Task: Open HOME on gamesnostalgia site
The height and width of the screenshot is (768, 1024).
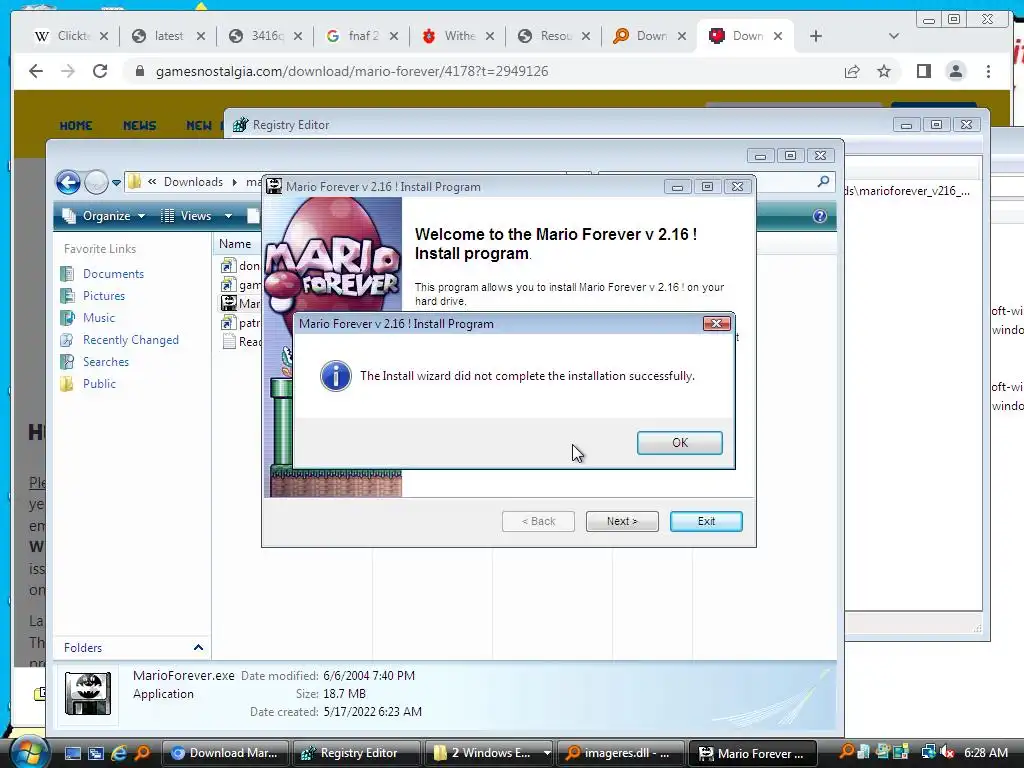Action: click(76, 125)
